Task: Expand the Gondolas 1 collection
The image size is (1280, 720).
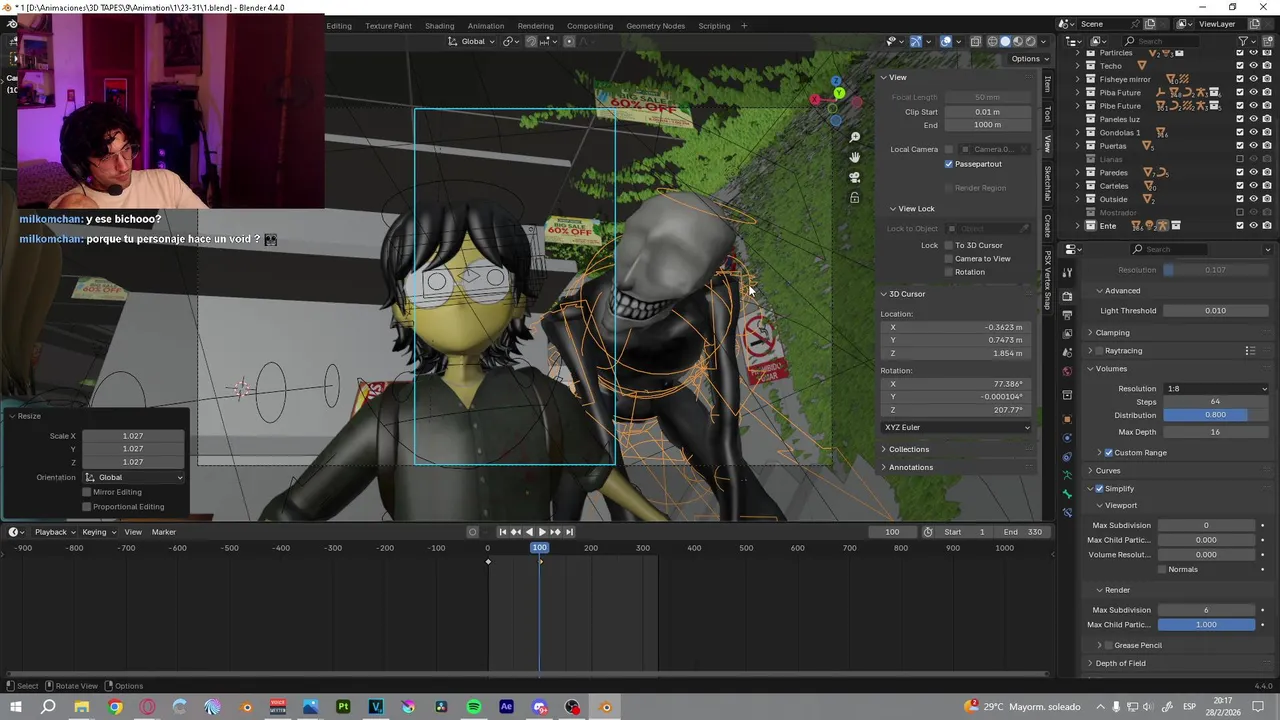Action: [1078, 132]
